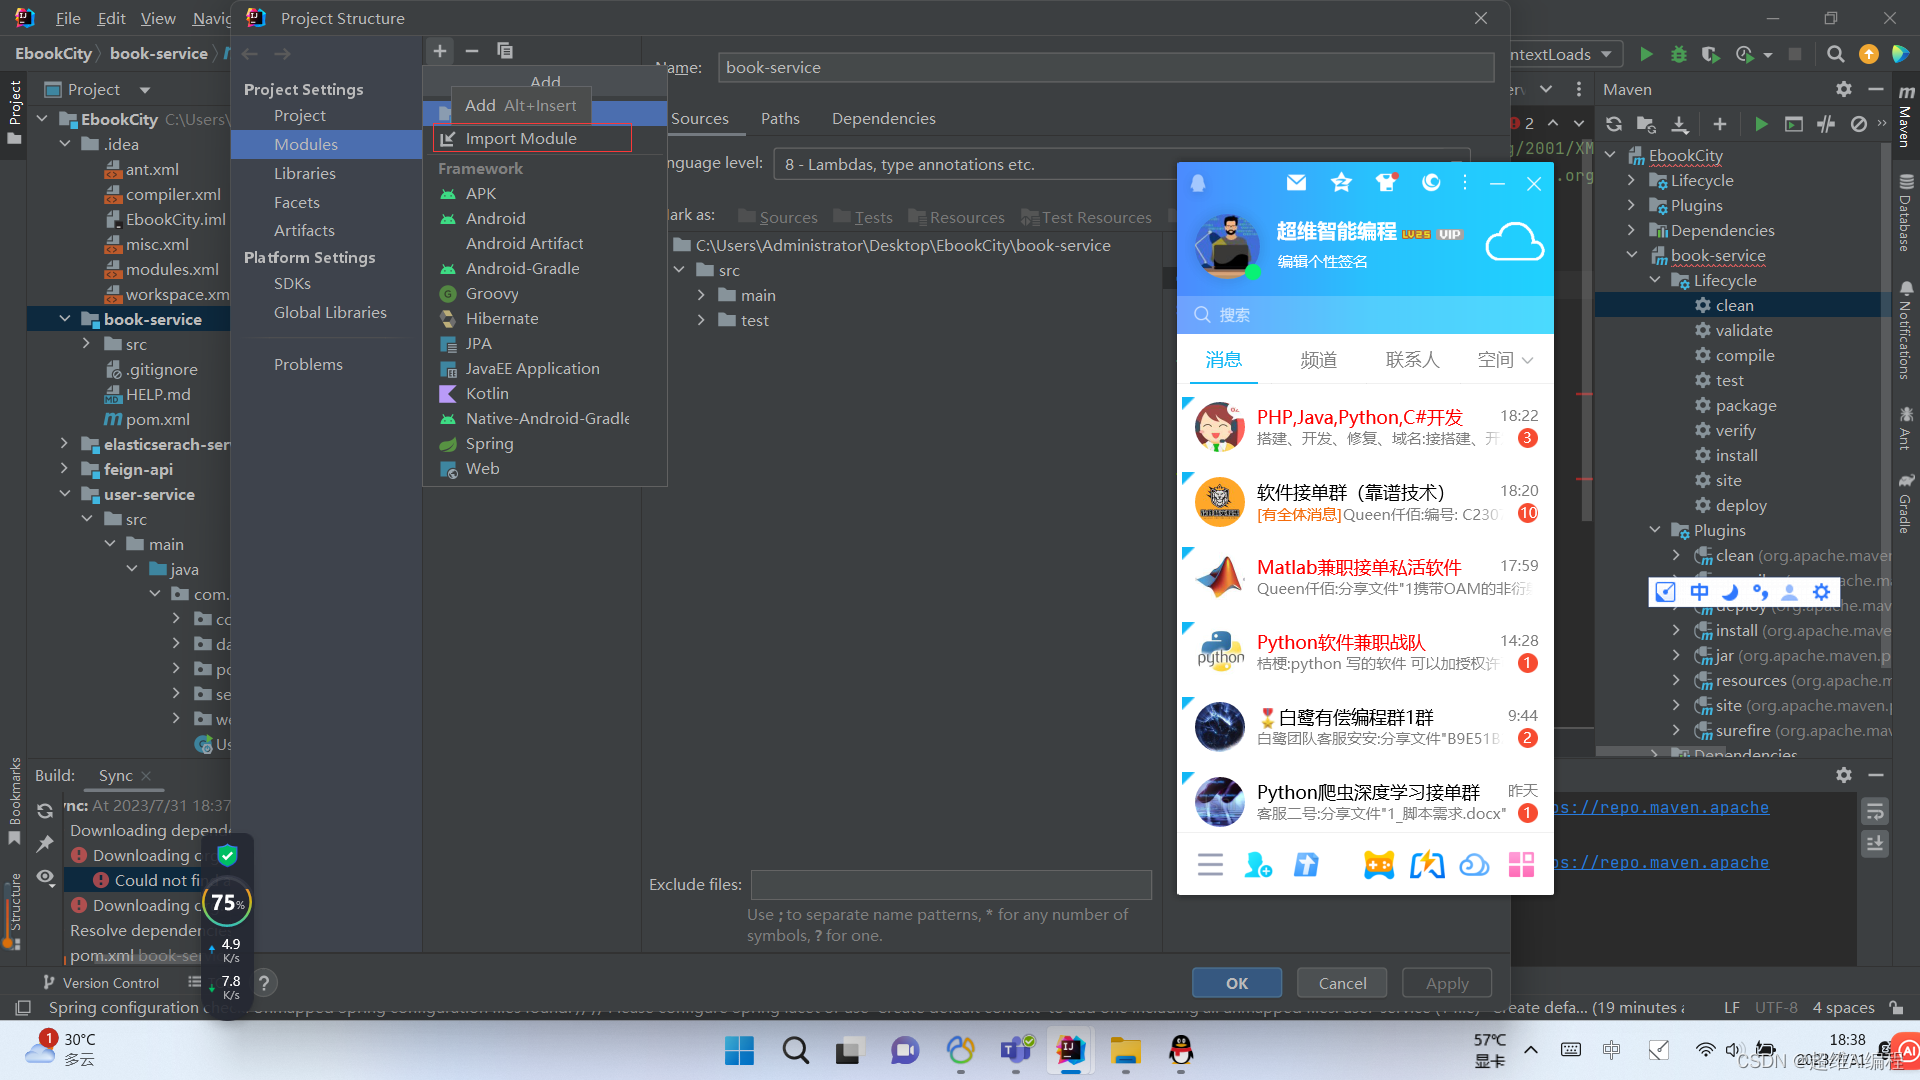This screenshot has width=1920, height=1080.
Task: Reimport all Maven projects with the refresh icon
Action: [x=1614, y=123]
